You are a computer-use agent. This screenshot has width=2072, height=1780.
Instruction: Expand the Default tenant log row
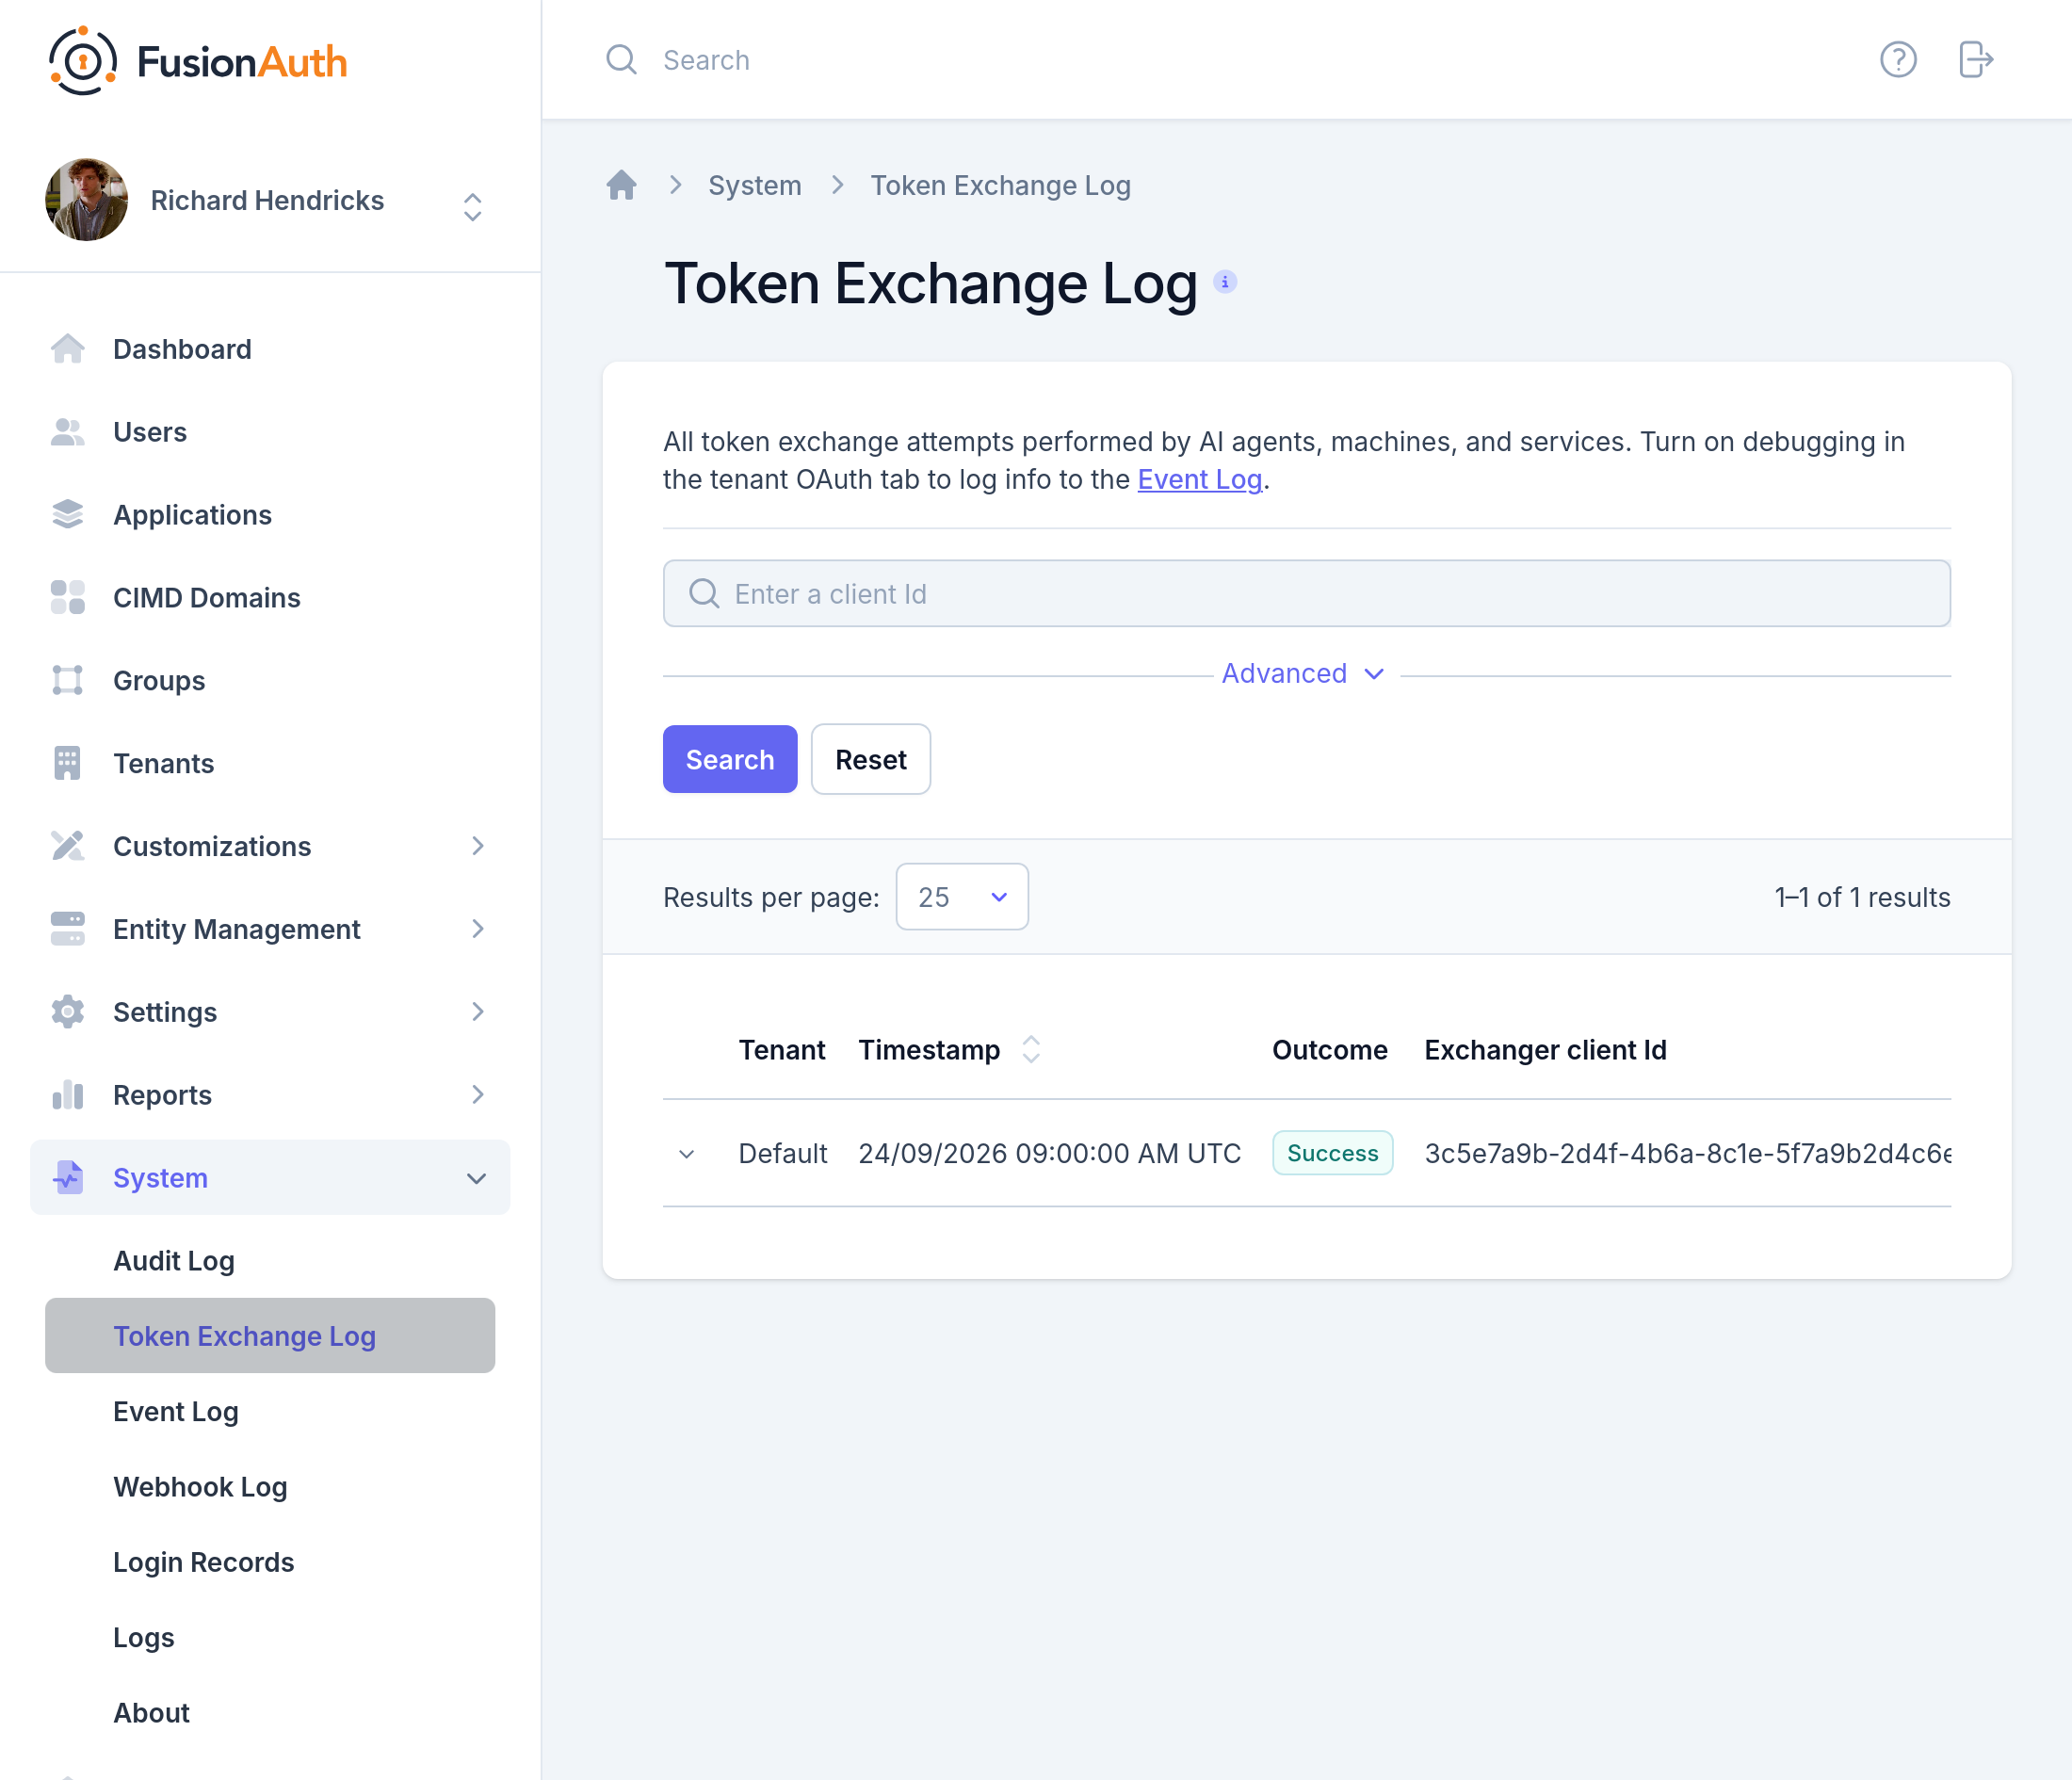pos(686,1154)
